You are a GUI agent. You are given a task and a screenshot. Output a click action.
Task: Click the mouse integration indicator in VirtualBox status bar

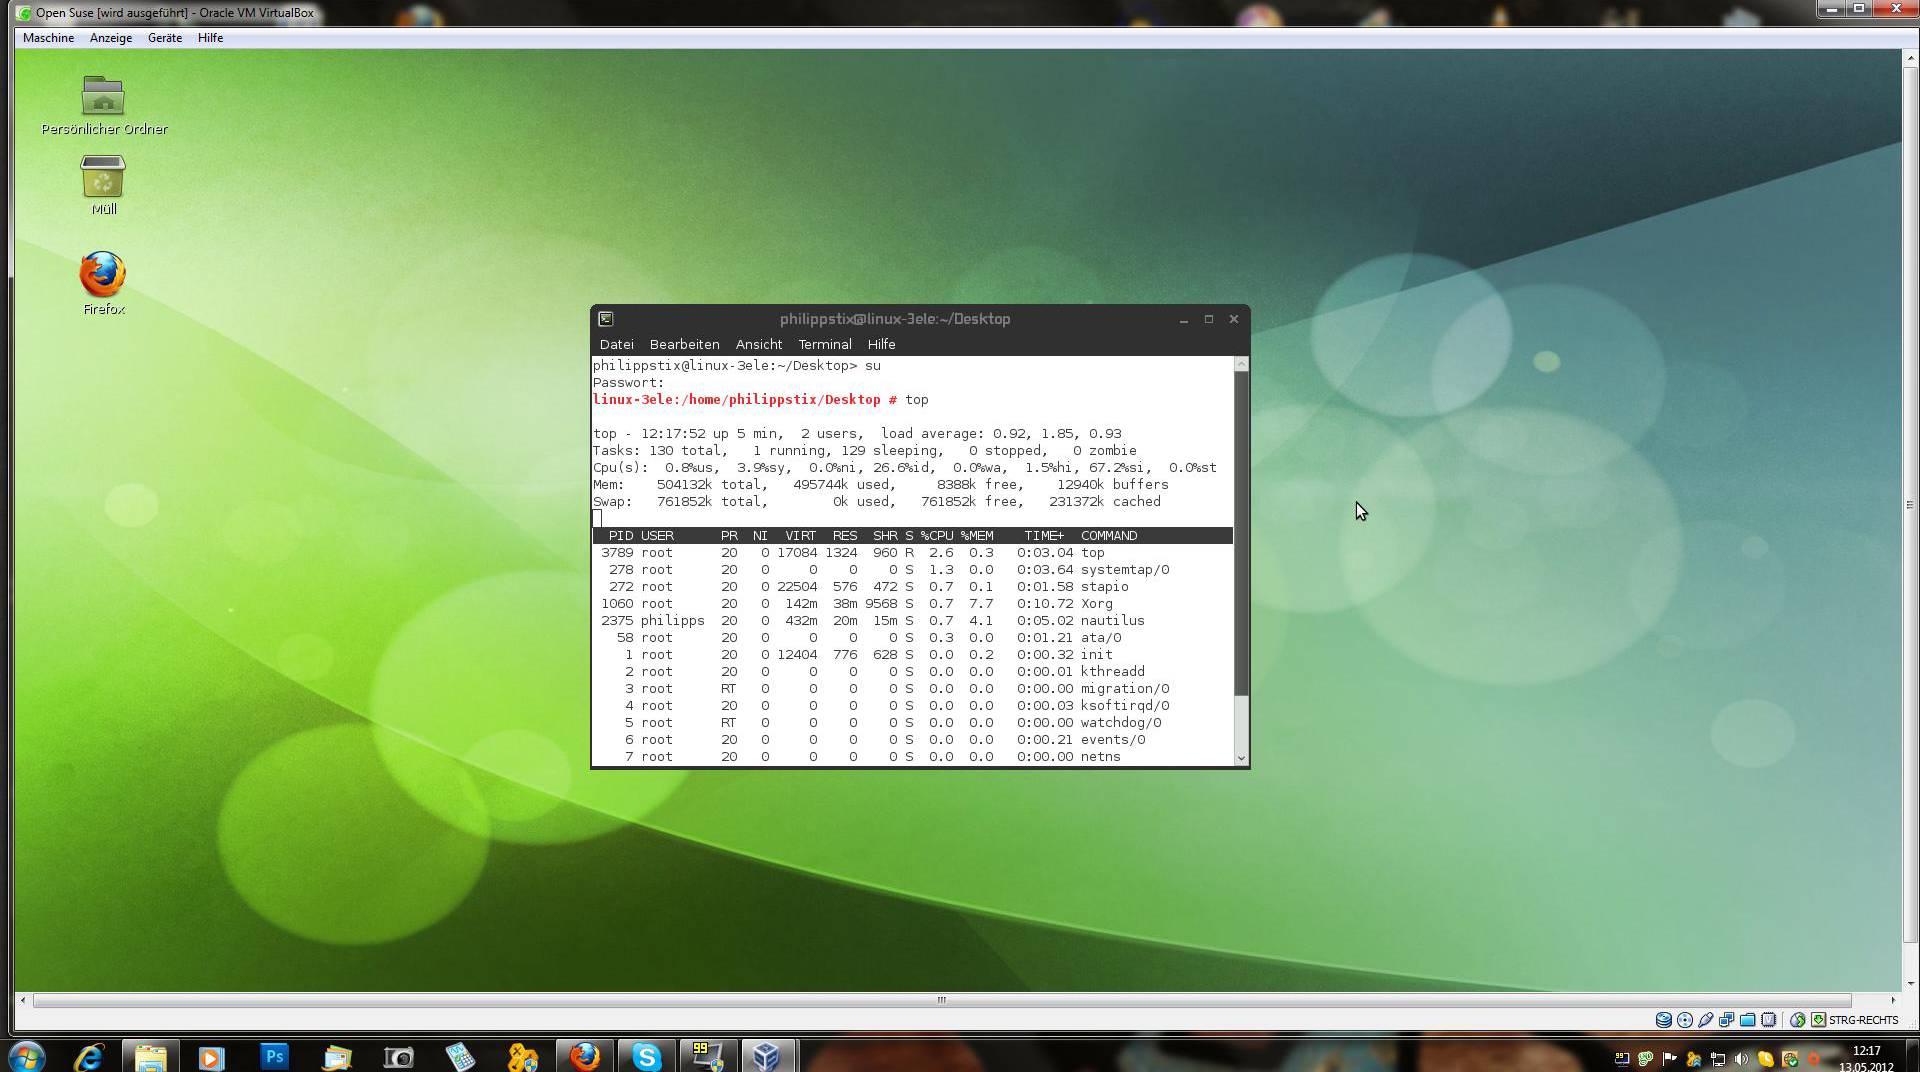(1797, 1020)
